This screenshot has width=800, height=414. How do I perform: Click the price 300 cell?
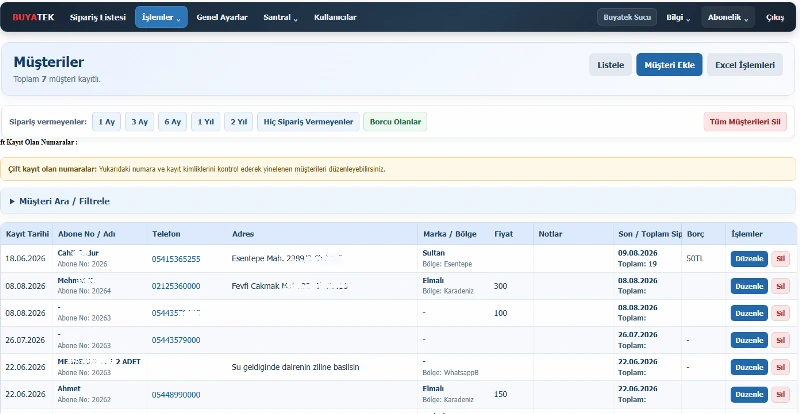pyautogui.click(x=501, y=286)
